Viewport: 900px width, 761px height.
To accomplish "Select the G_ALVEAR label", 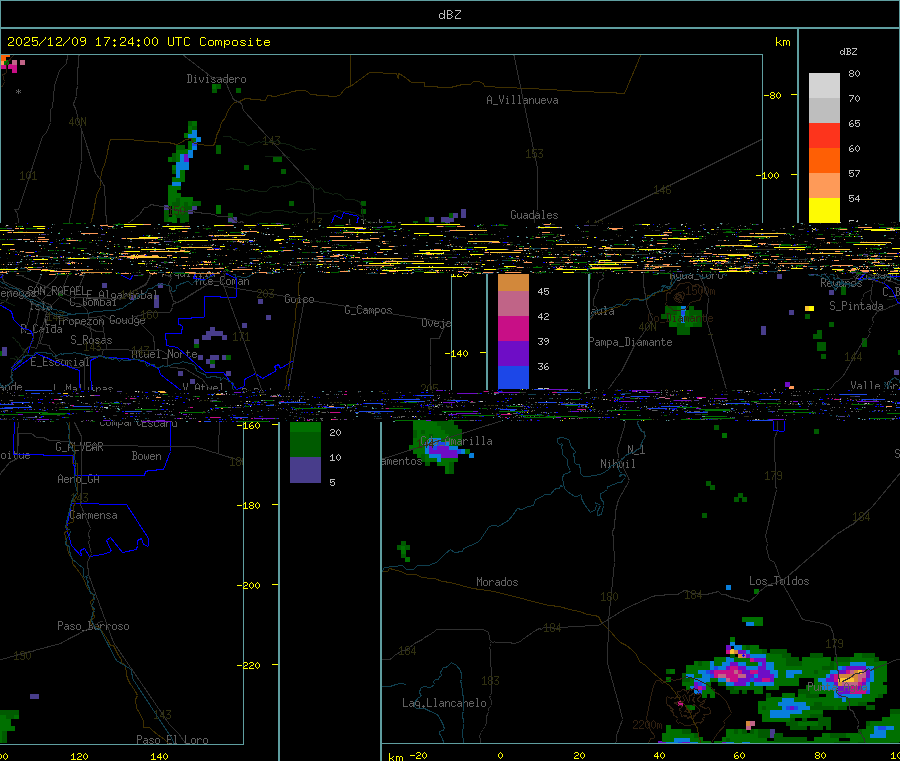I will (79, 446).
